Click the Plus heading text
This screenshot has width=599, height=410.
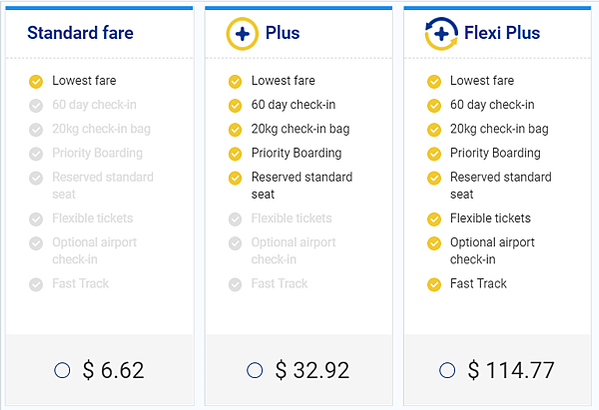[282, 33]
